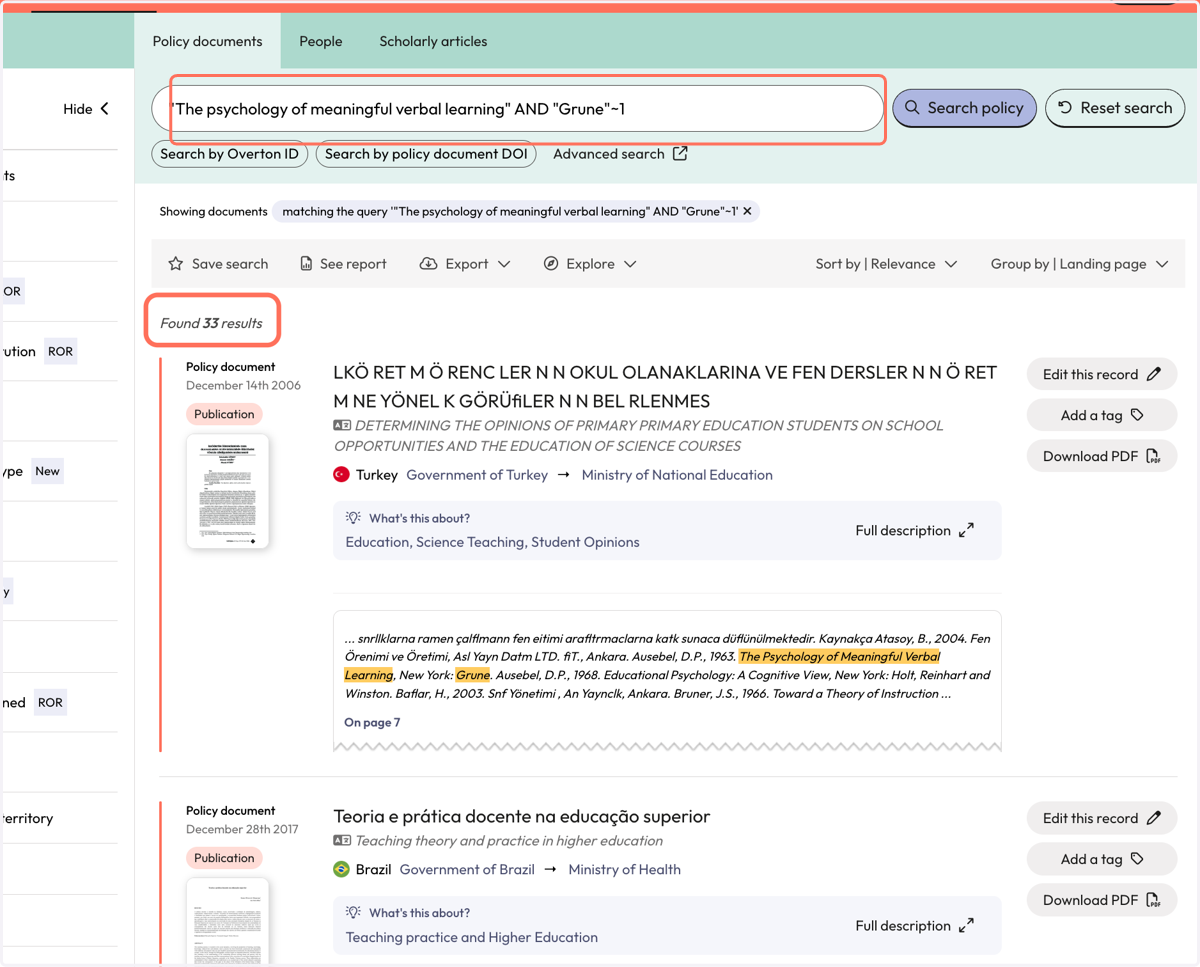Screen dimensions: 1200x967
Task: Download PDF of the Turkey document
Action: point(1101,456)
